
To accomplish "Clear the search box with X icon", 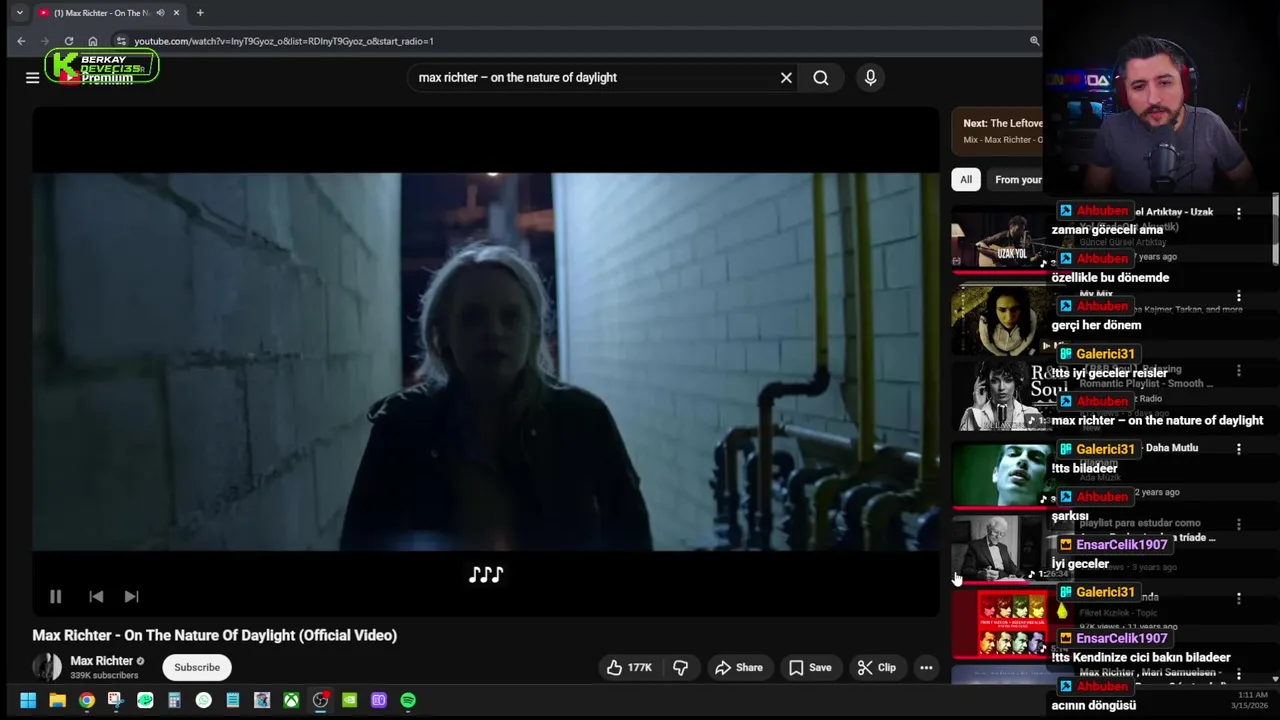I will click(786, 77).
